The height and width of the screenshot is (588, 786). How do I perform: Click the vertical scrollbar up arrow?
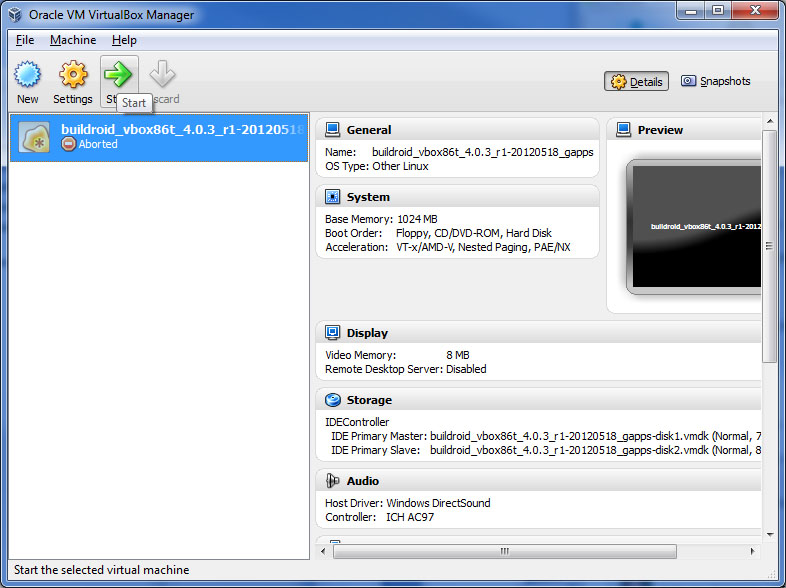point(770,122)
